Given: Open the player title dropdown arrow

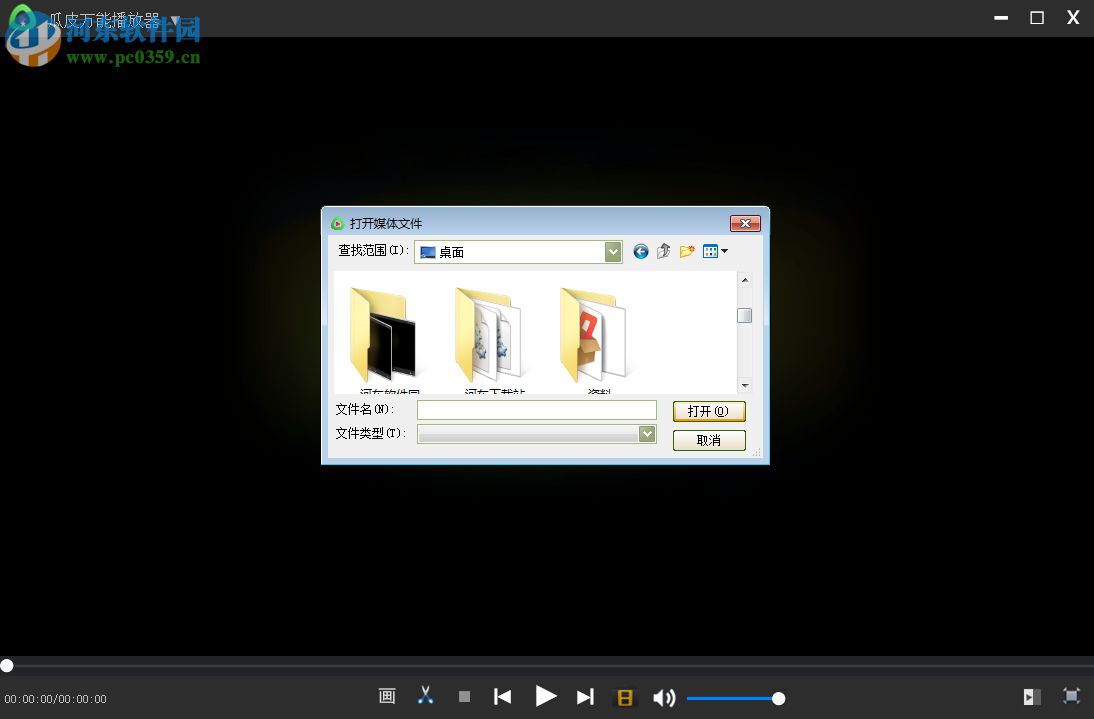Looking at the screenshot, I should click(175, 20).
